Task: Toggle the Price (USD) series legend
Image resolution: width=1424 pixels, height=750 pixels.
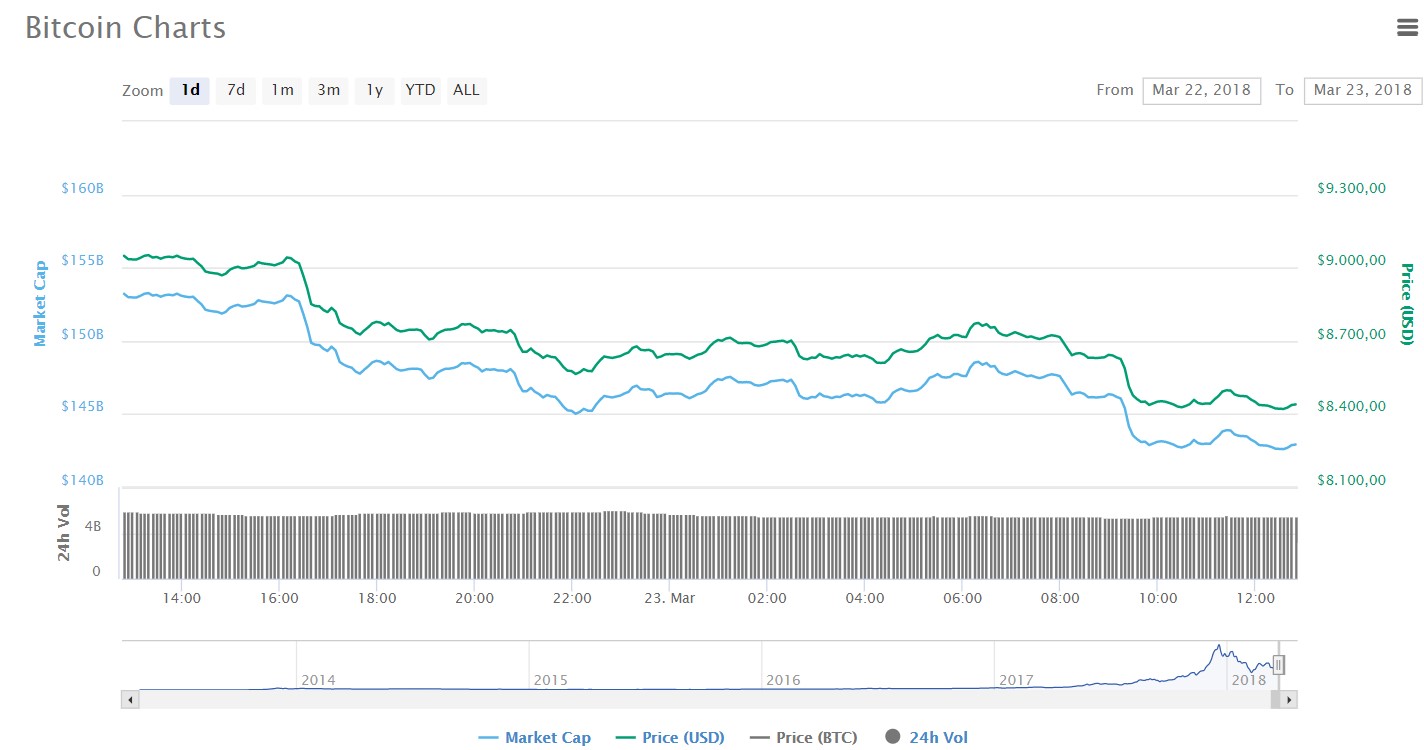Action: coord(670,738)
